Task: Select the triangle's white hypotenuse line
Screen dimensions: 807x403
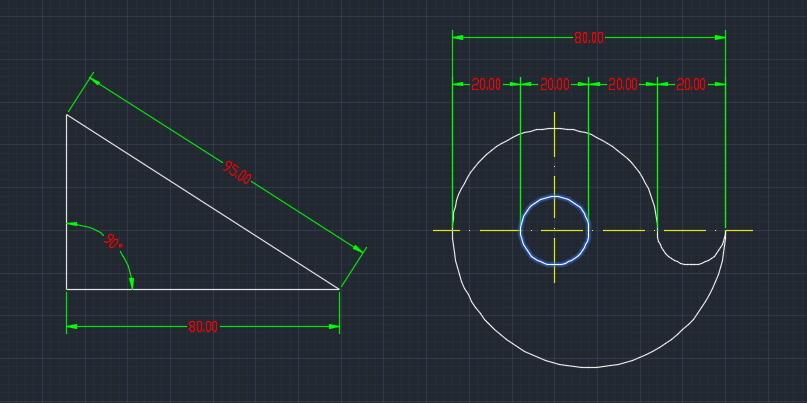Action: click(203, 202)
